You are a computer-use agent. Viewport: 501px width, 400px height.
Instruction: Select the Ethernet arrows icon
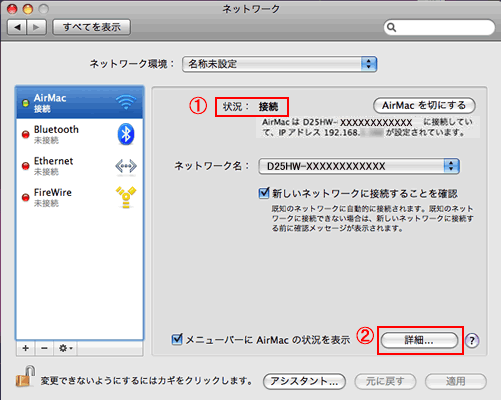tap(126, 166)
